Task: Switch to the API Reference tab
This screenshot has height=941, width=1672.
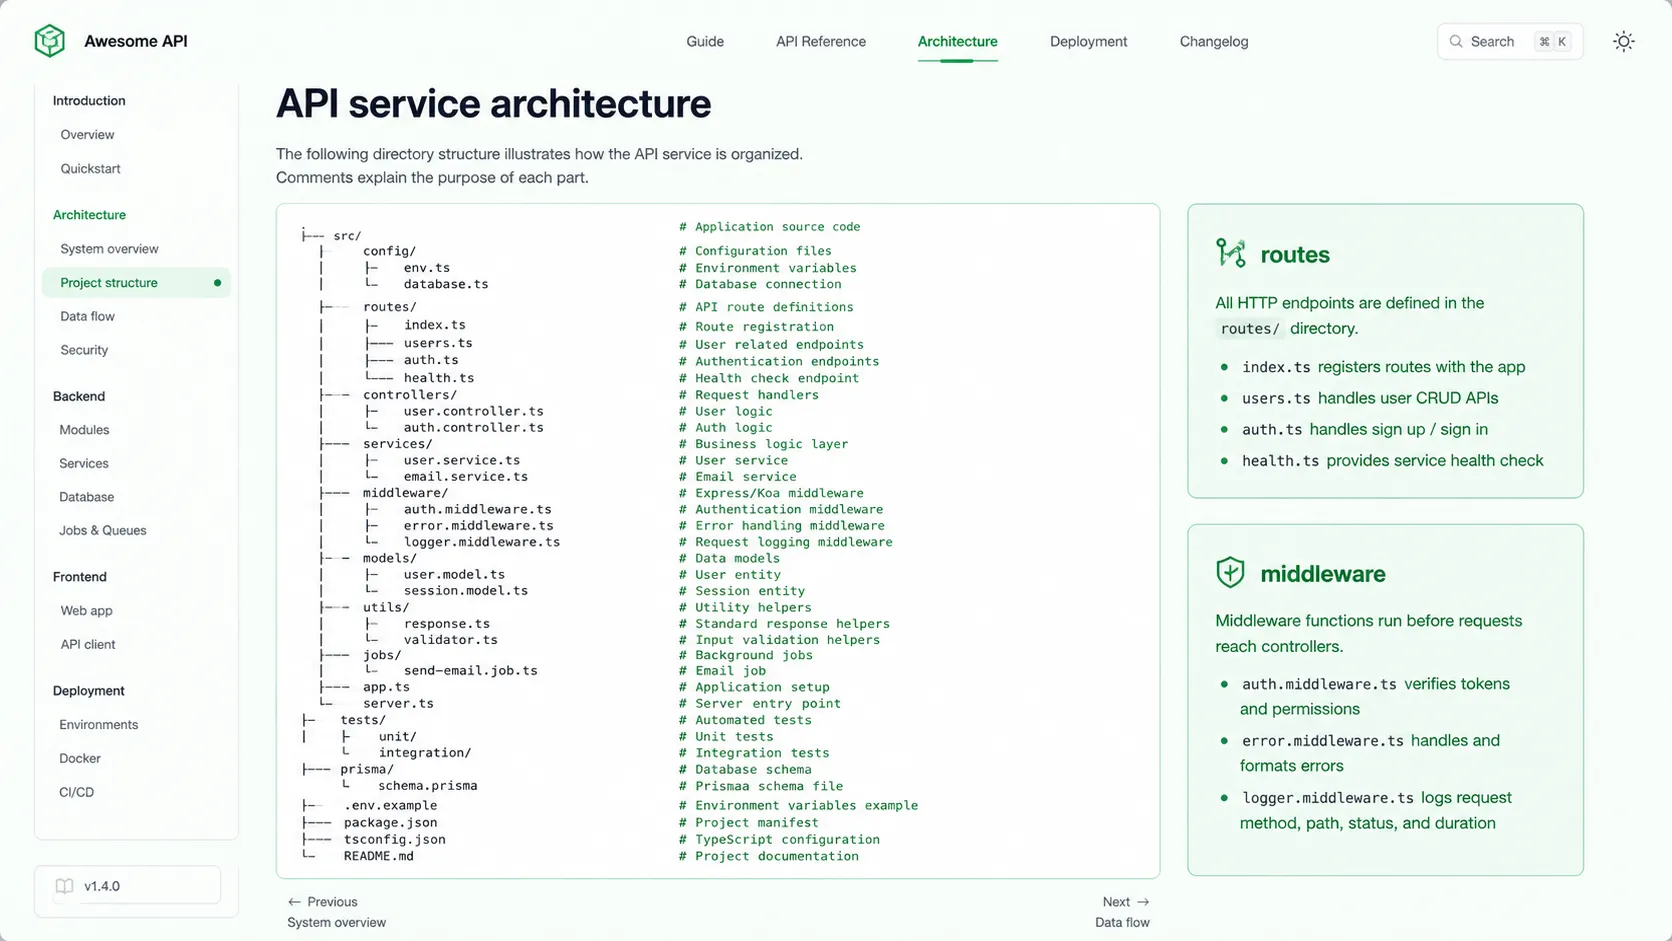Action: pyautogui.click(x=820, y=41)
